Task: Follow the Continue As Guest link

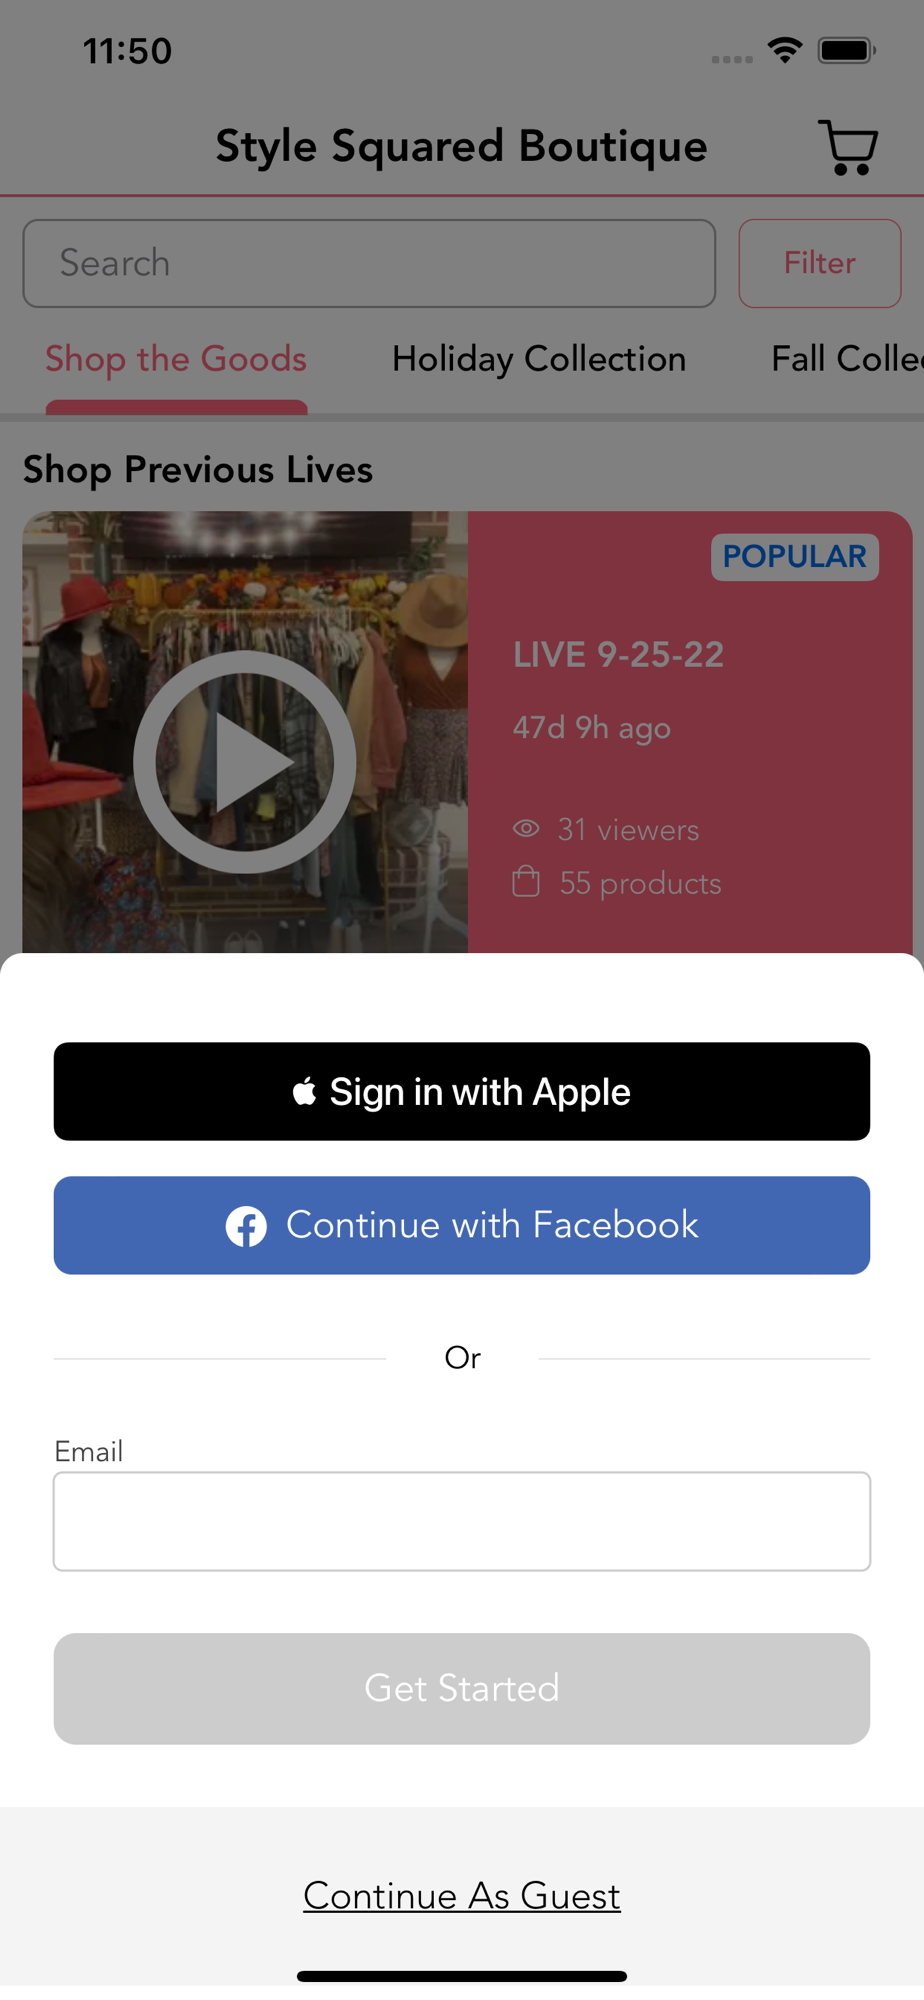Action: point(462,1896)
